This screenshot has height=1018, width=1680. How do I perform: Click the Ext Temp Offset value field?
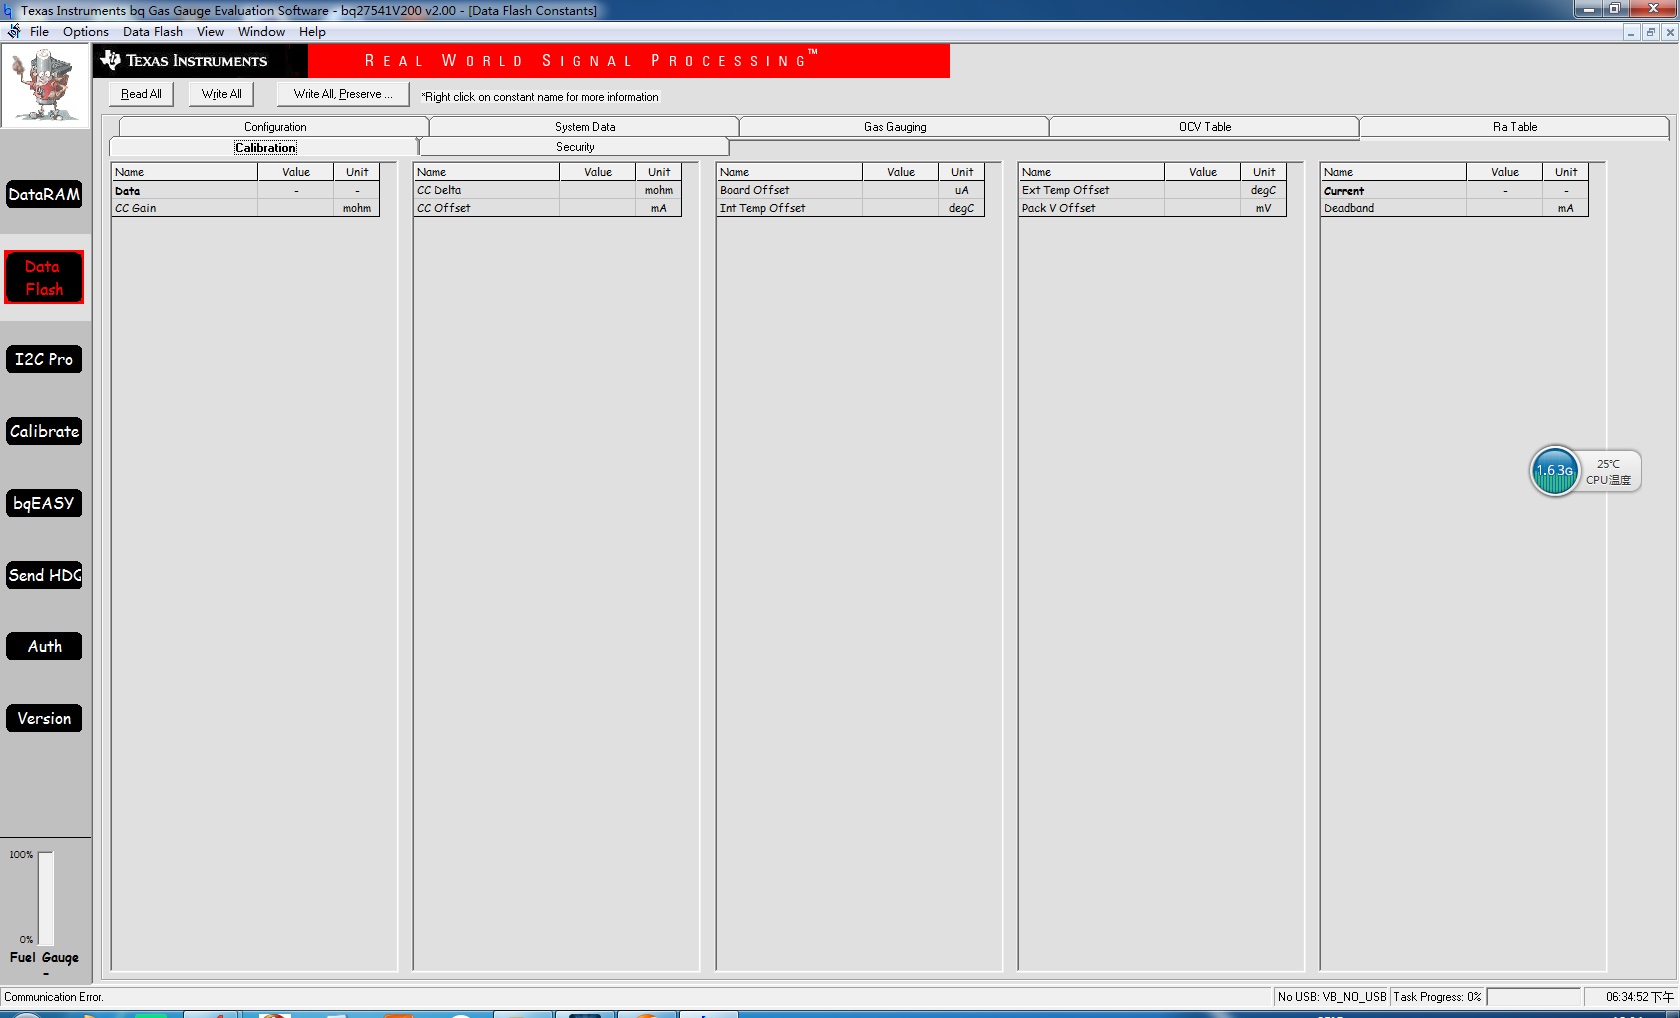(x=1203, y=190)
